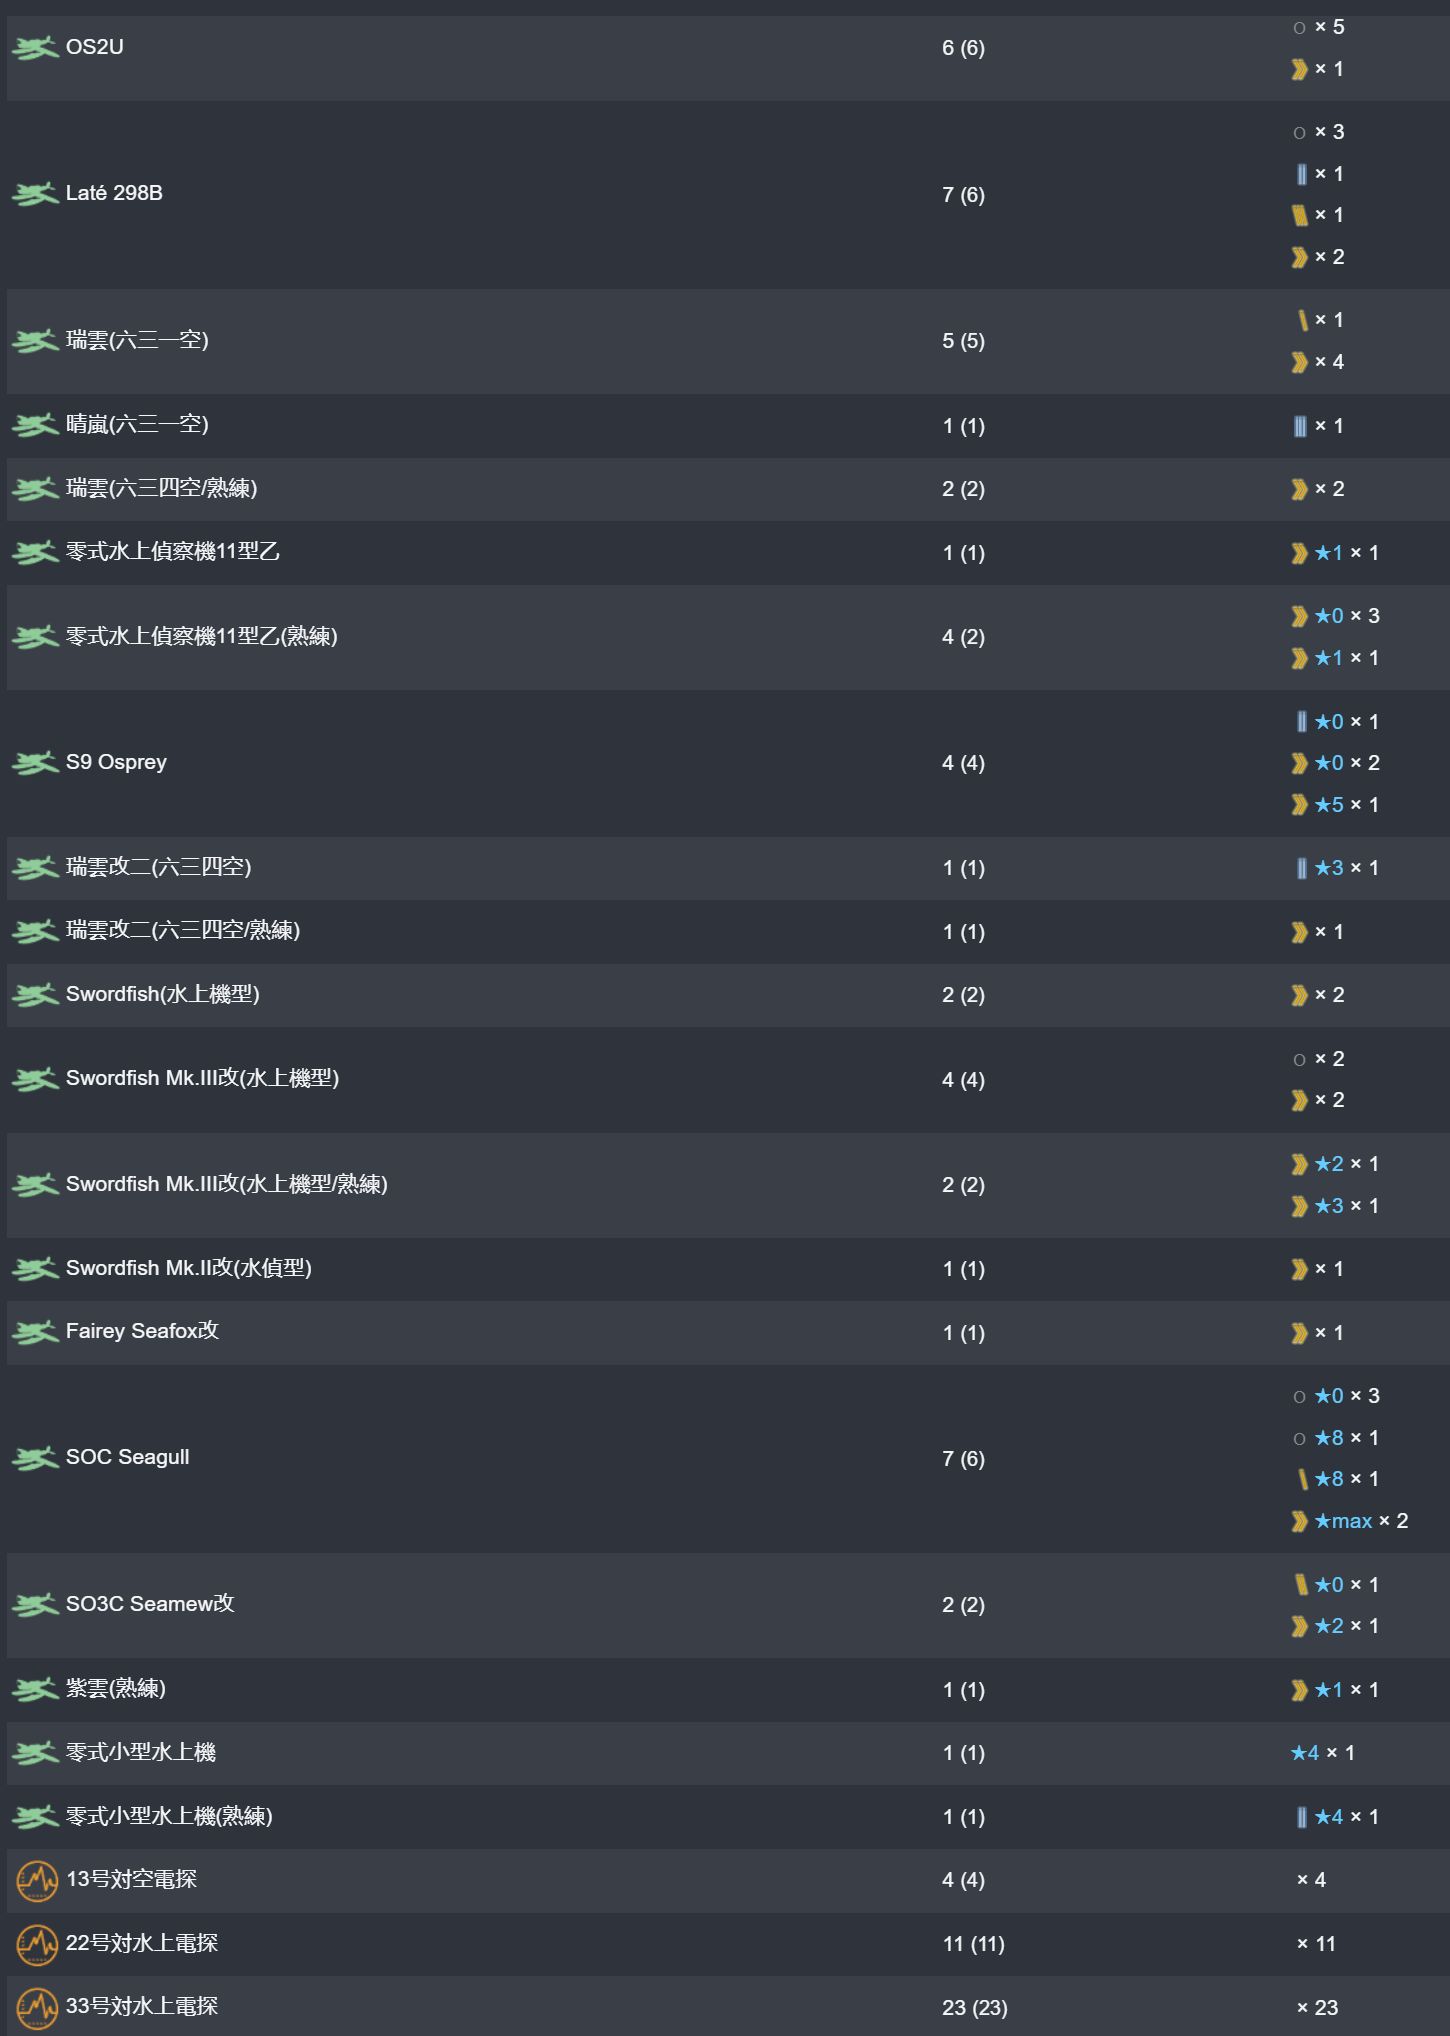Select the Swordfish(水上機型) equipment name
1450x2036 pixels.
tap(162, 994)
